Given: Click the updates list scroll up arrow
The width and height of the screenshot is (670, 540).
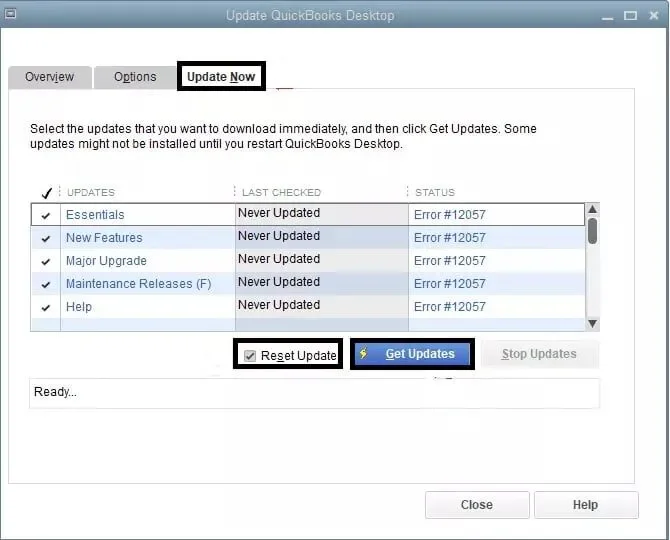Looking at the screenshot, I should click(x=592, y=209).
